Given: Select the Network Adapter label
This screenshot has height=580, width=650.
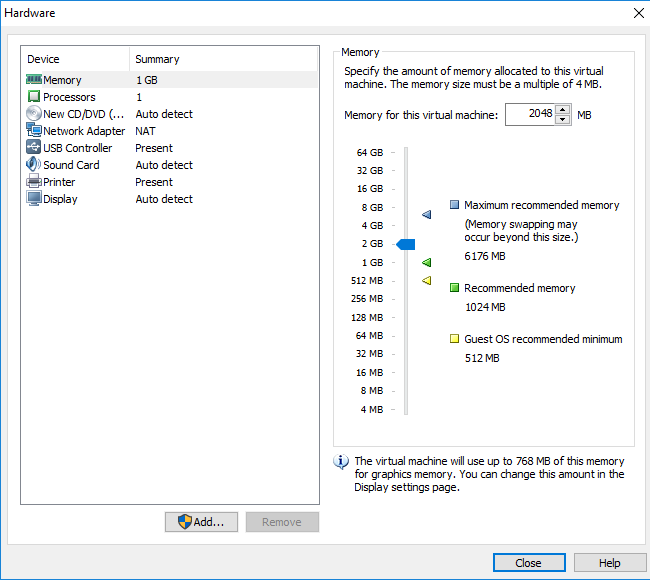Looking at the screenshot, I should point(84,131).
